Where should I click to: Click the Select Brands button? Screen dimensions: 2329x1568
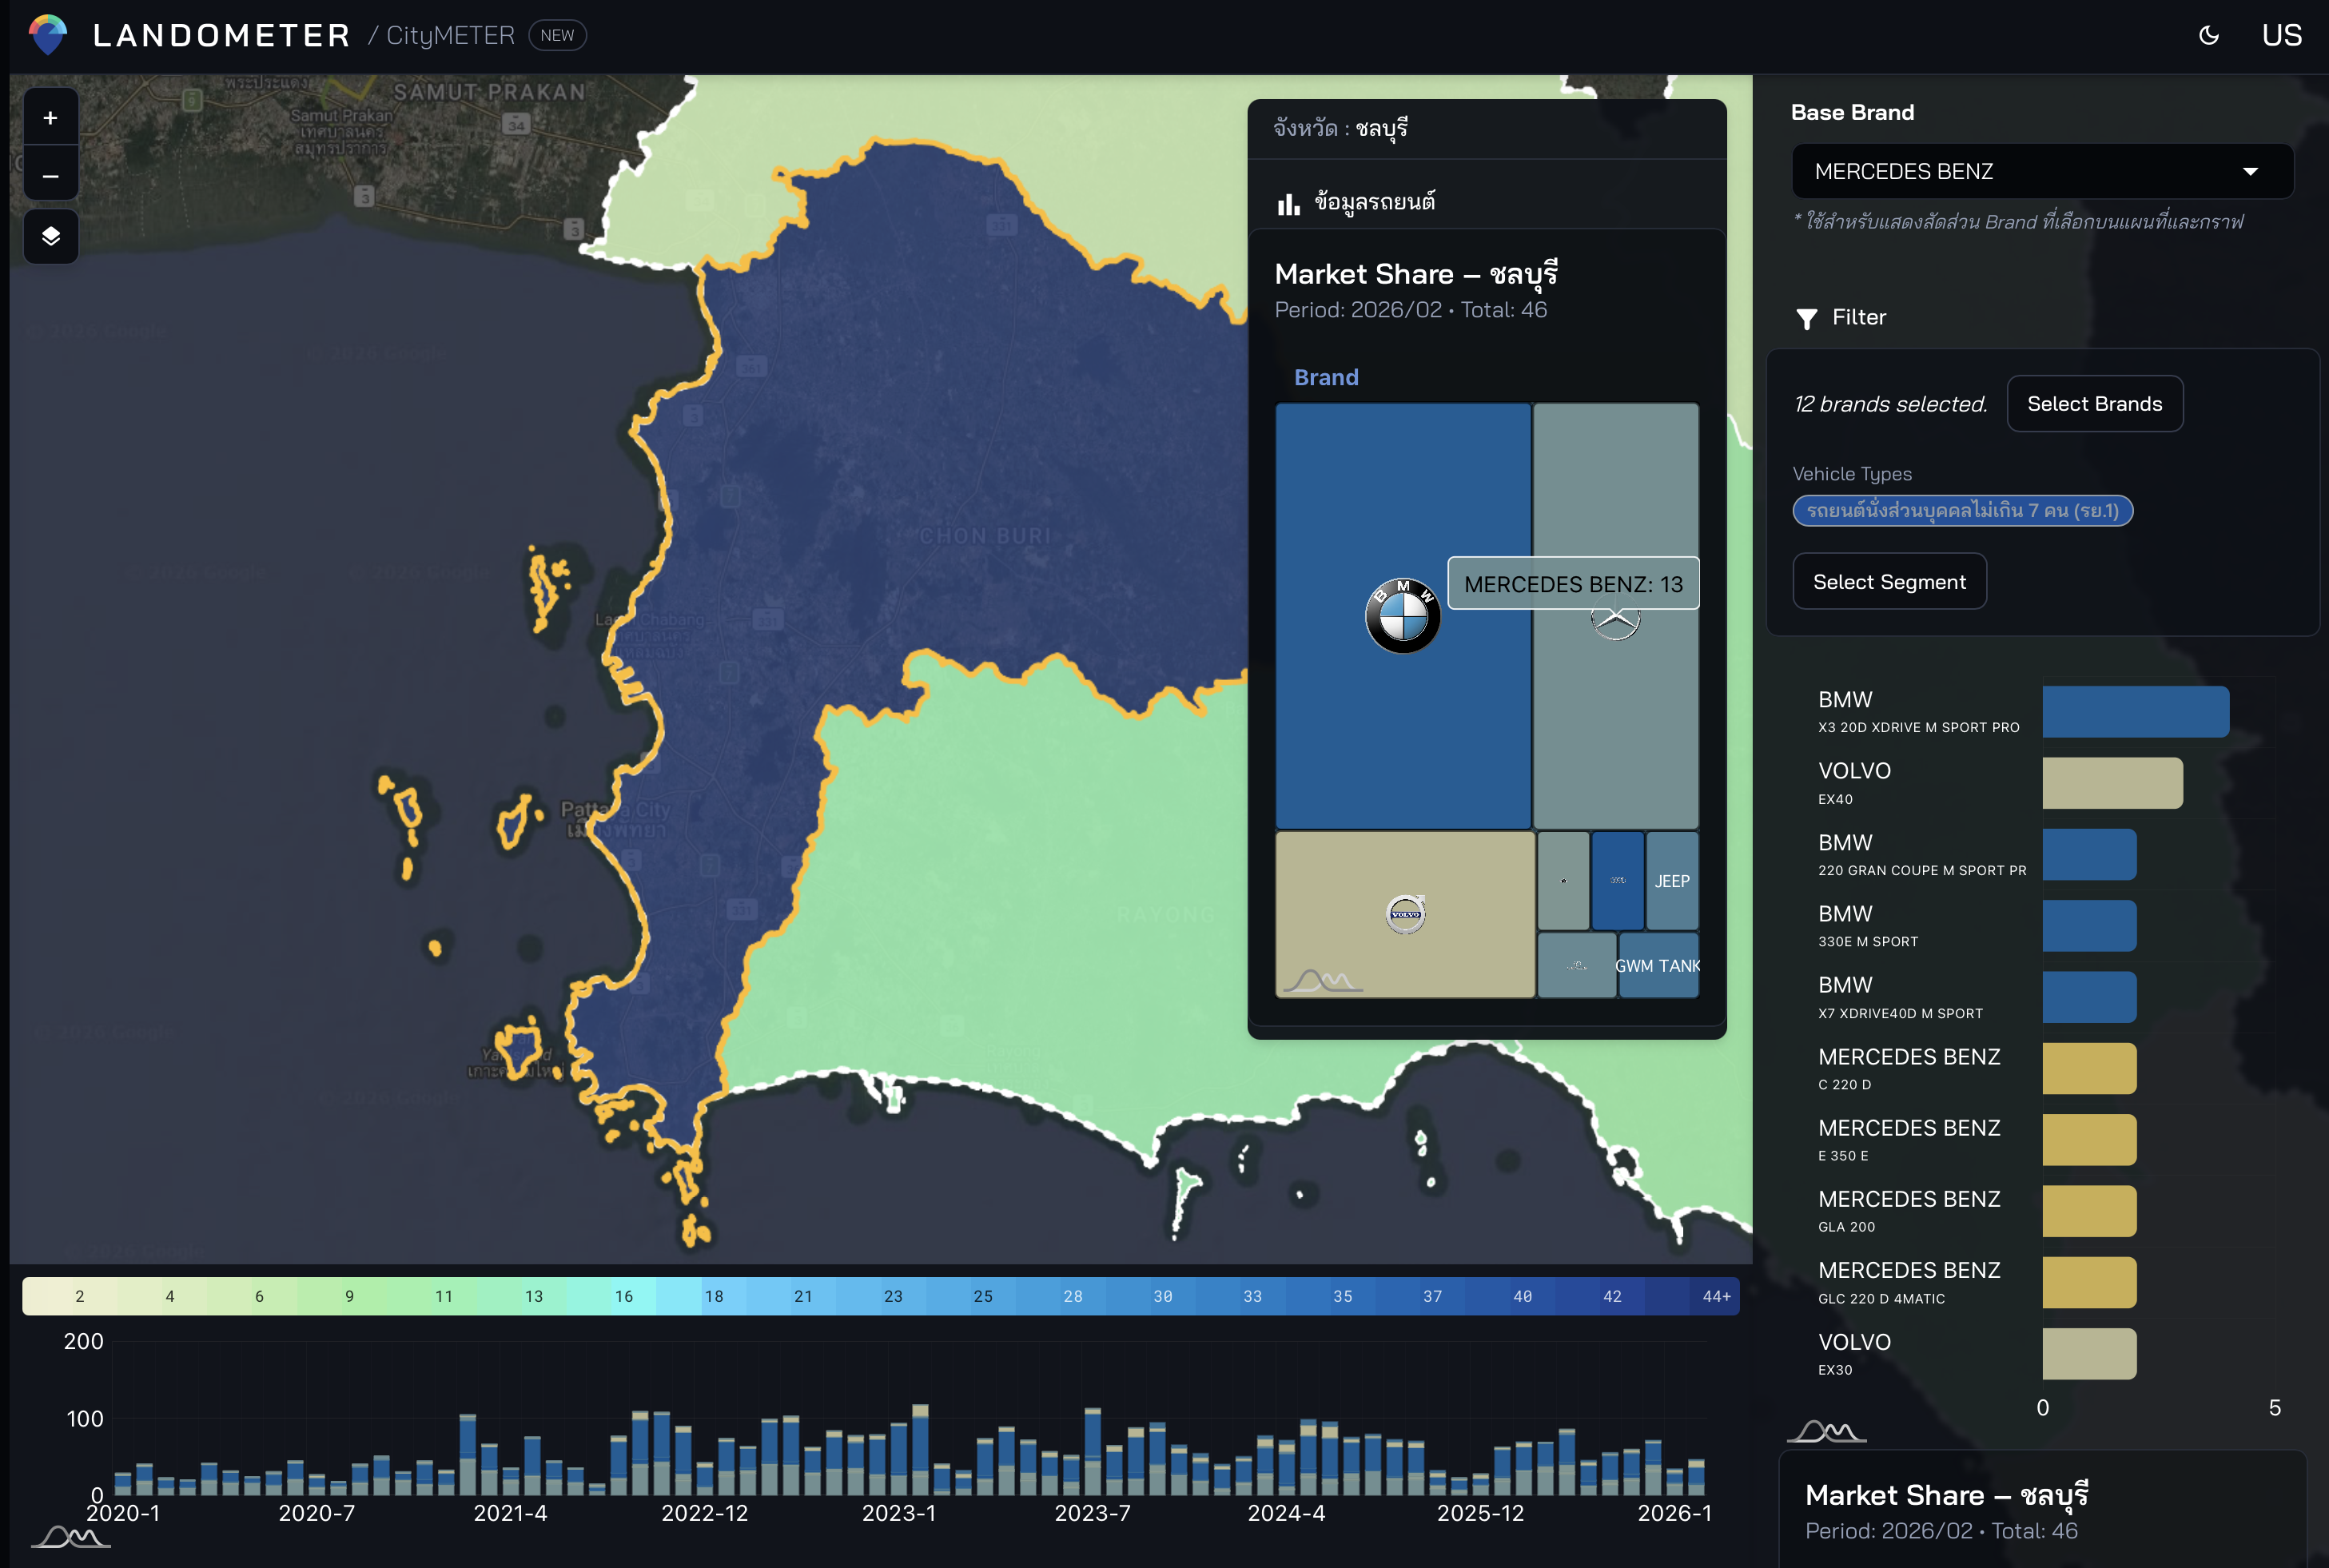[2094, 404]
